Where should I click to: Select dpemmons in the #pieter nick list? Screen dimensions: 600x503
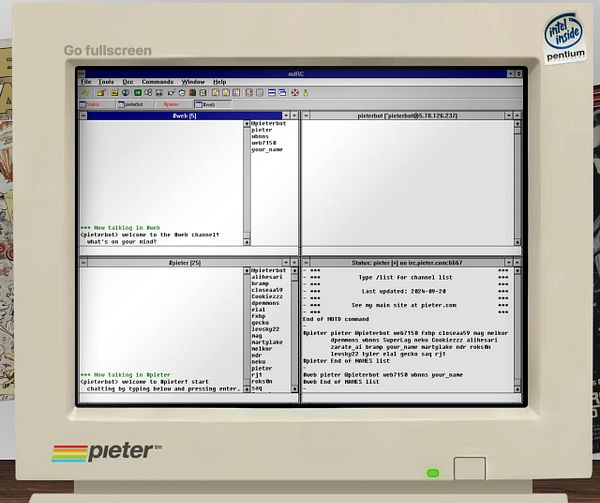point(266,303)
